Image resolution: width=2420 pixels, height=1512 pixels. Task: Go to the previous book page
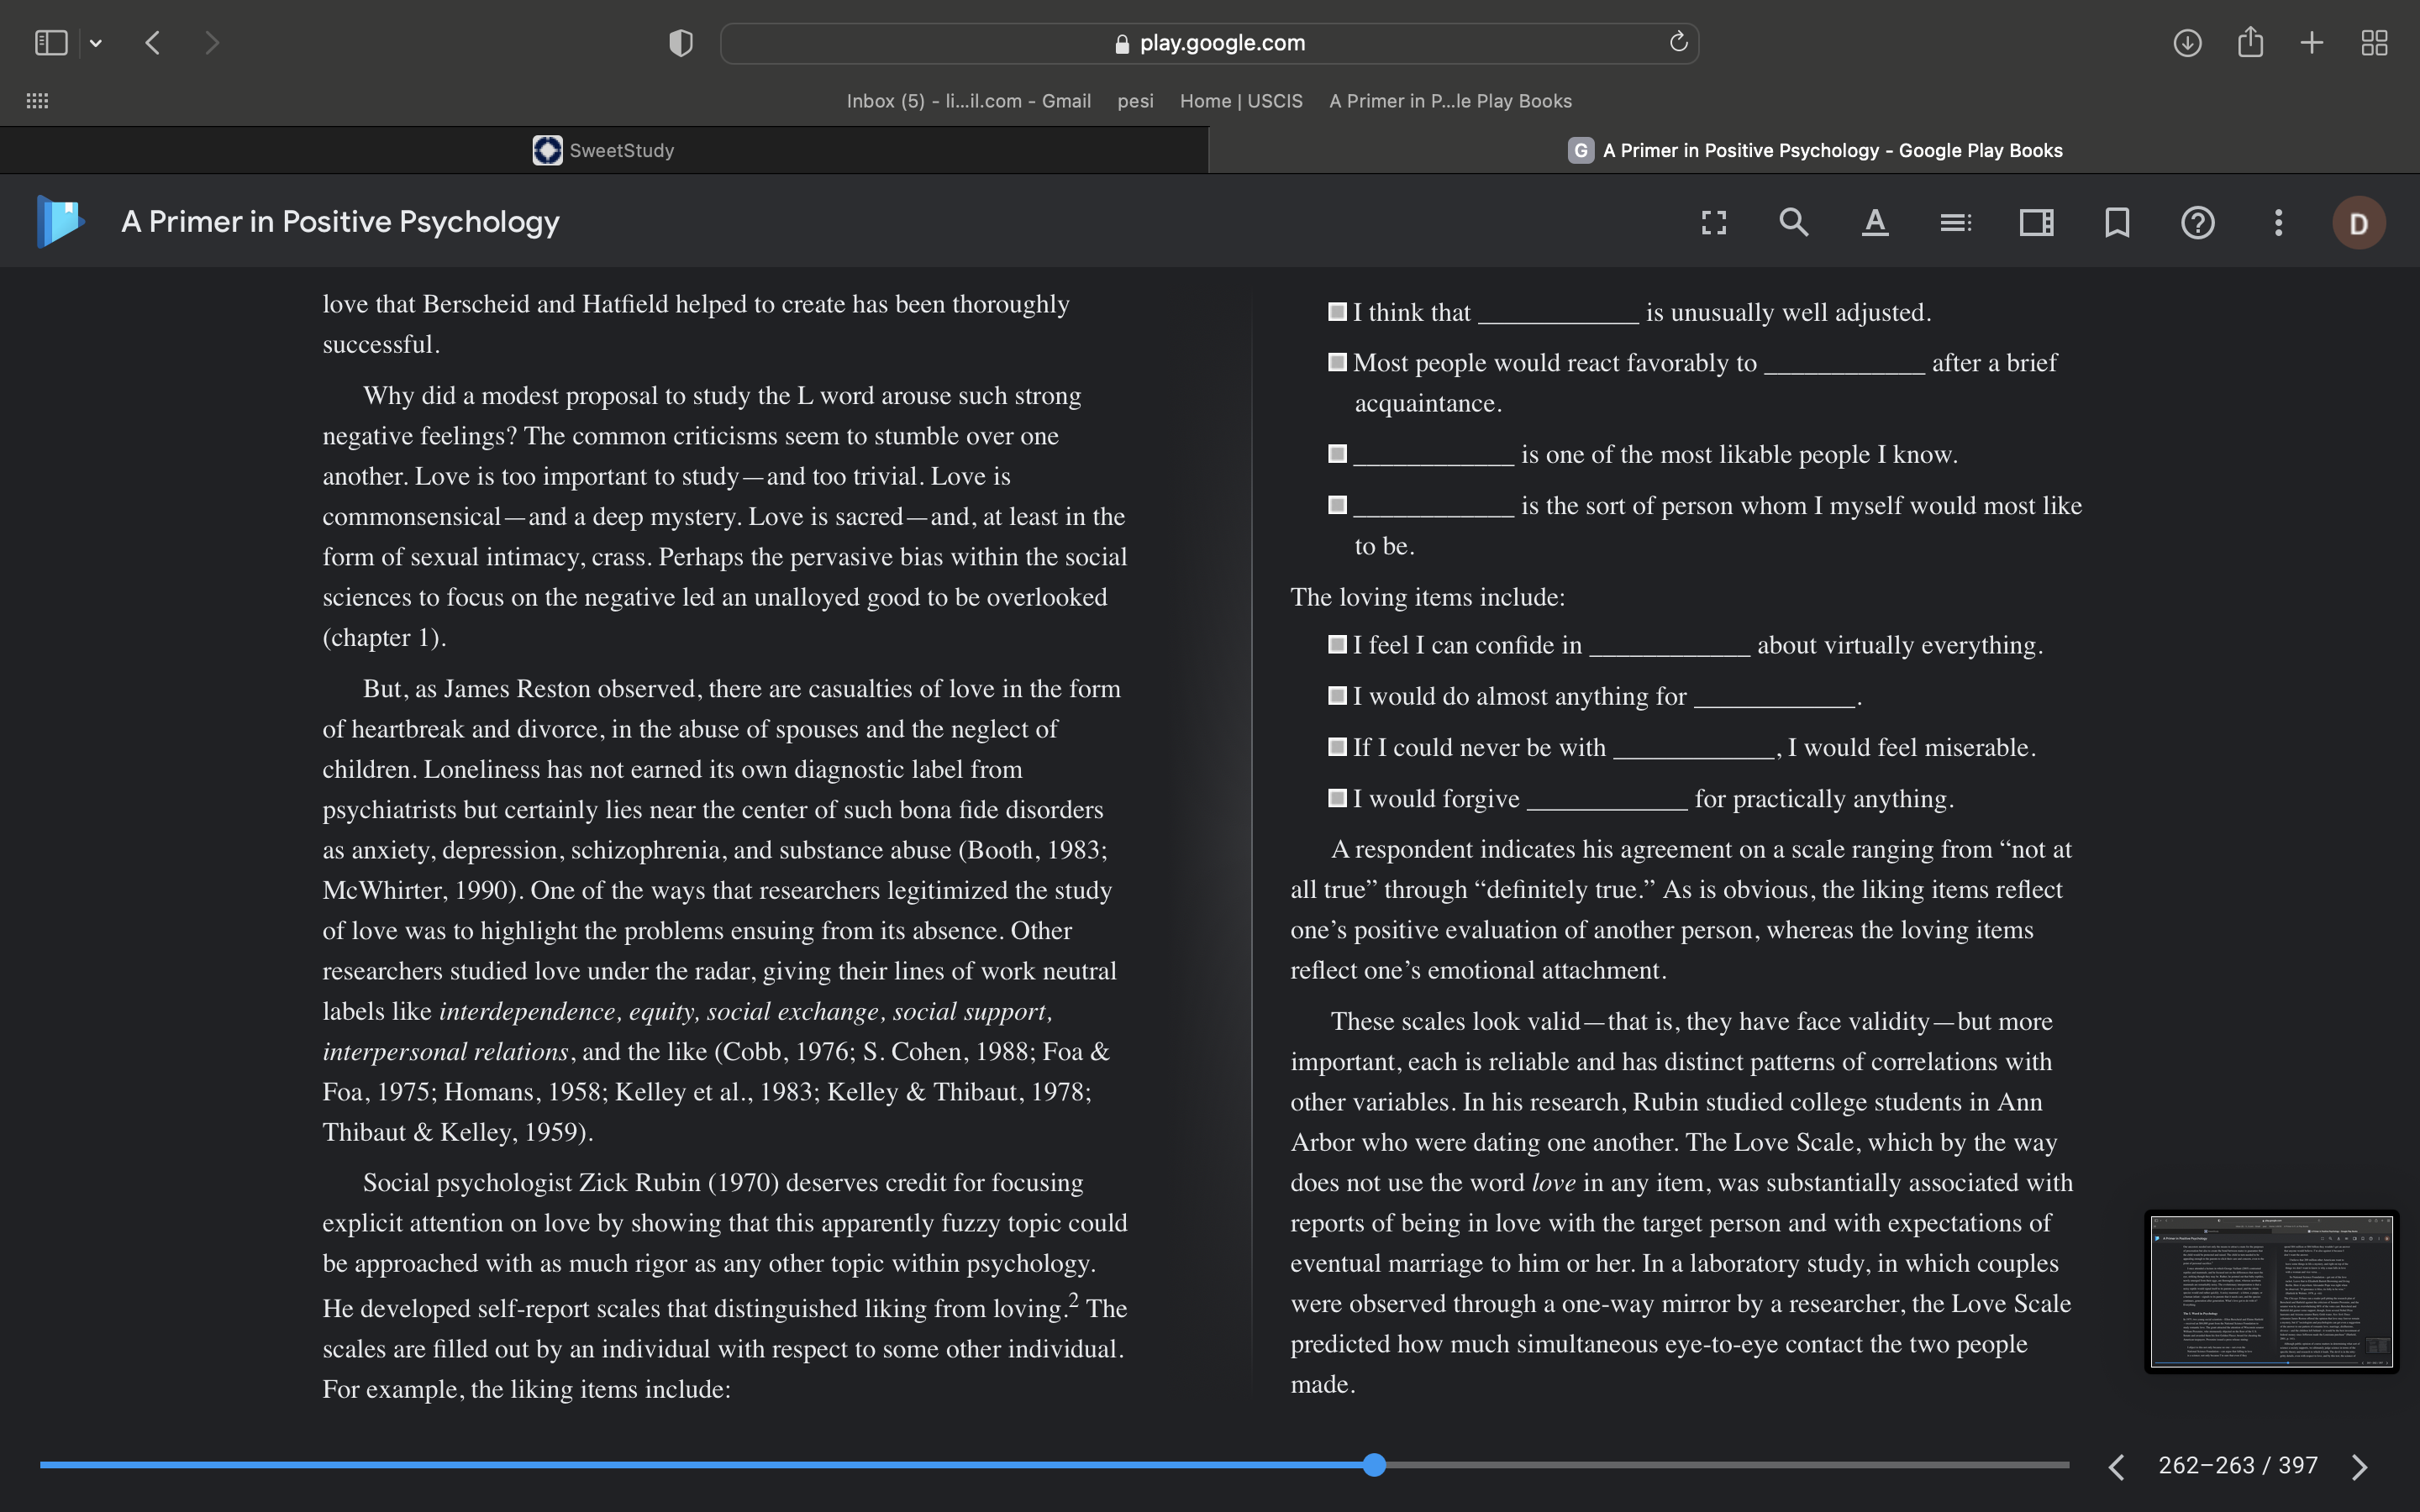[2116, 1466]
